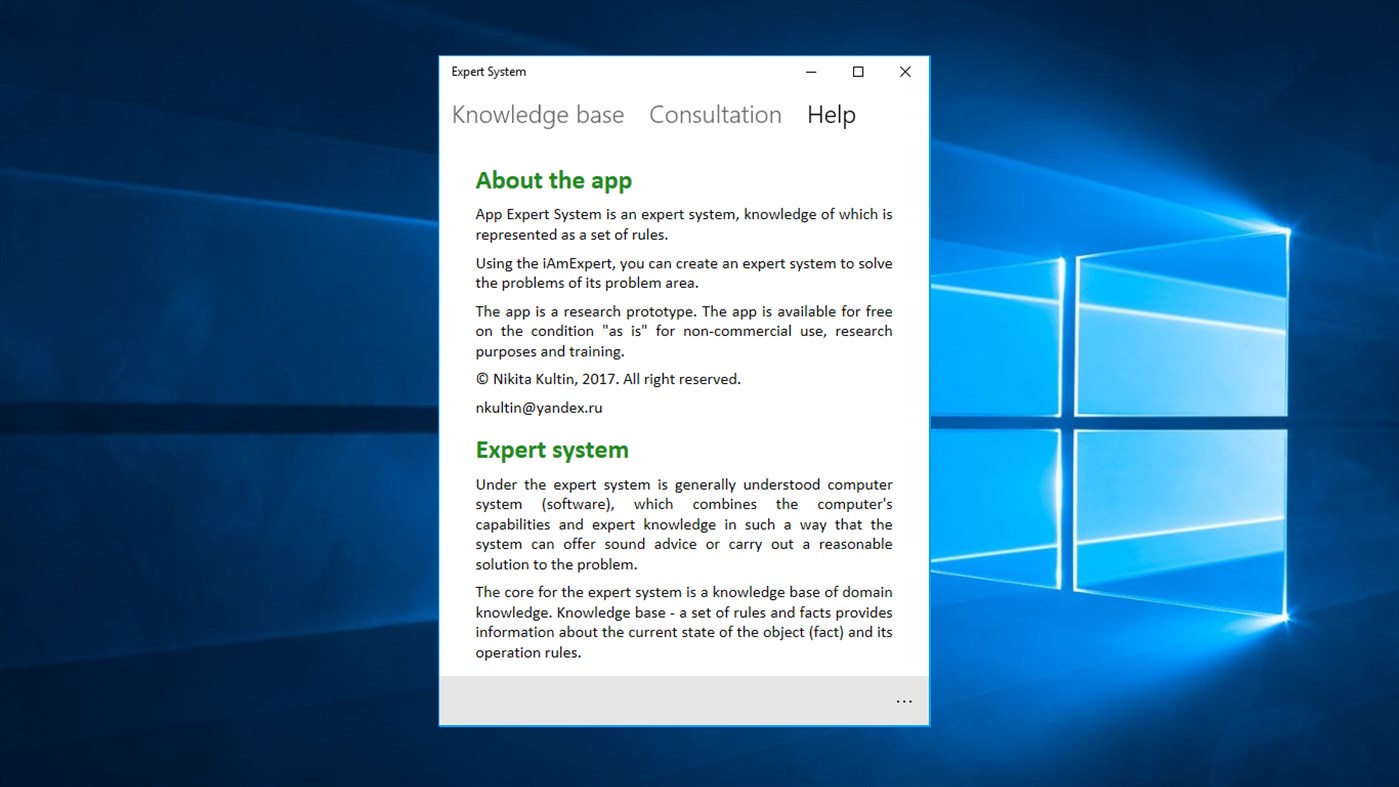Click the Expert System title bar text
This screenshot has width=1399, height=787.
coord(488,71)
